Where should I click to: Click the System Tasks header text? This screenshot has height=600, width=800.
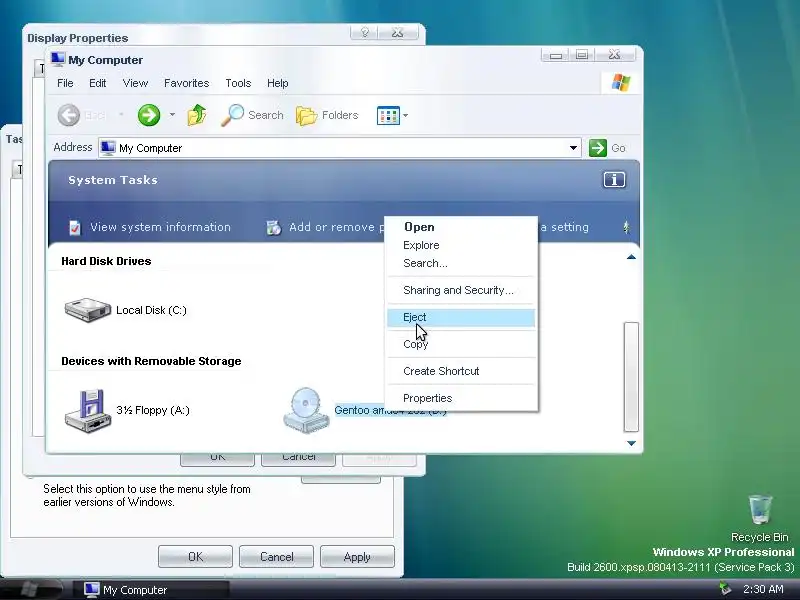click(x=113, y=180)
